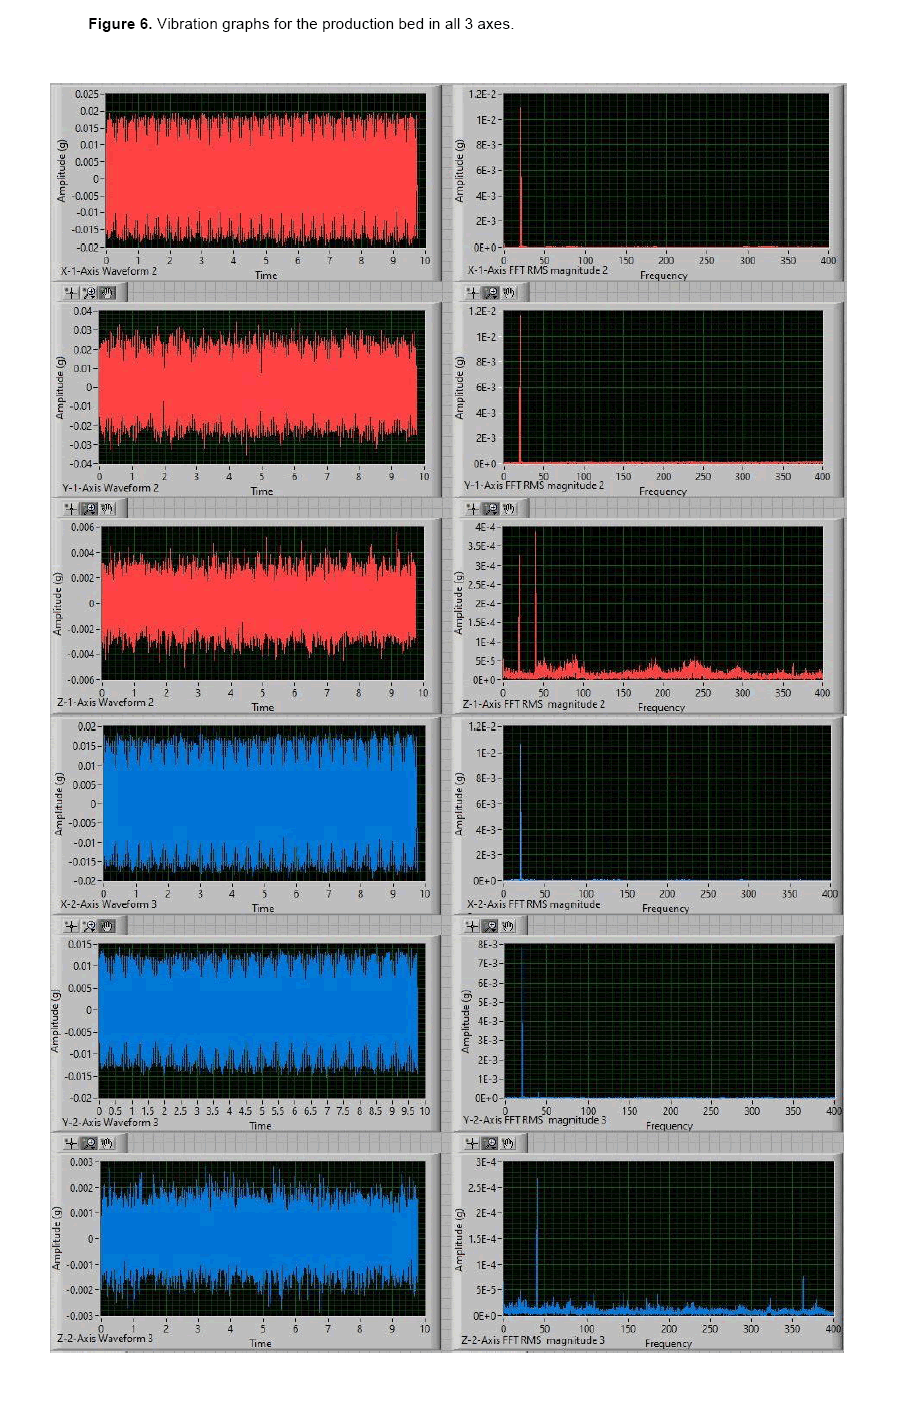Select zoom tool above Y-1-Axis Waveform graph
923x1411 pixels.
[x=90, y=292]
